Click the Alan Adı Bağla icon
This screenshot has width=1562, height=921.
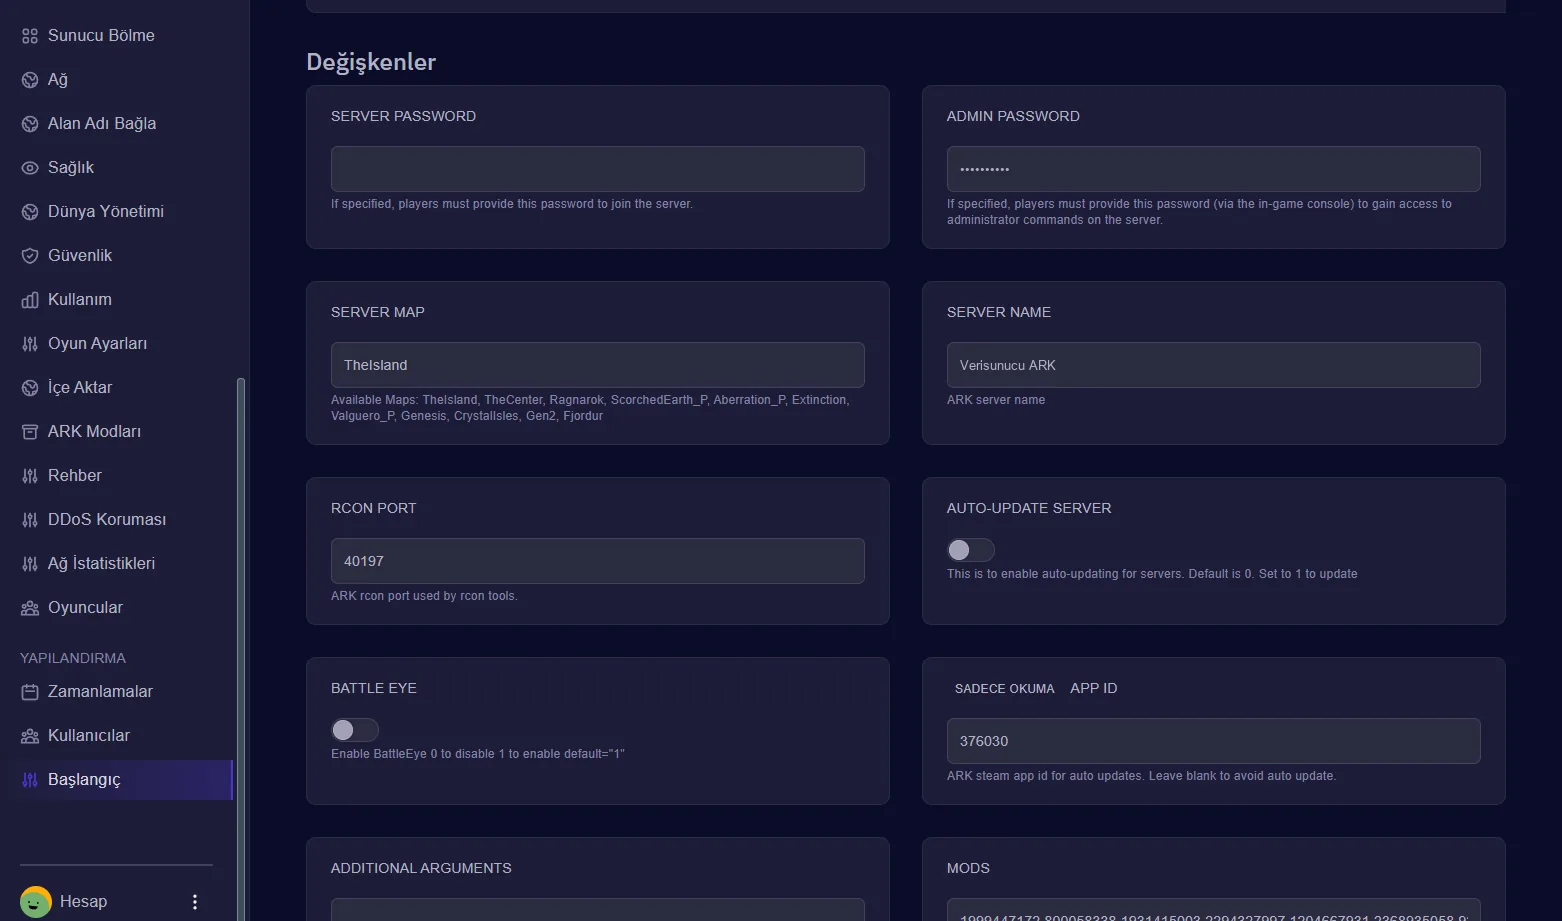[30, 124]
